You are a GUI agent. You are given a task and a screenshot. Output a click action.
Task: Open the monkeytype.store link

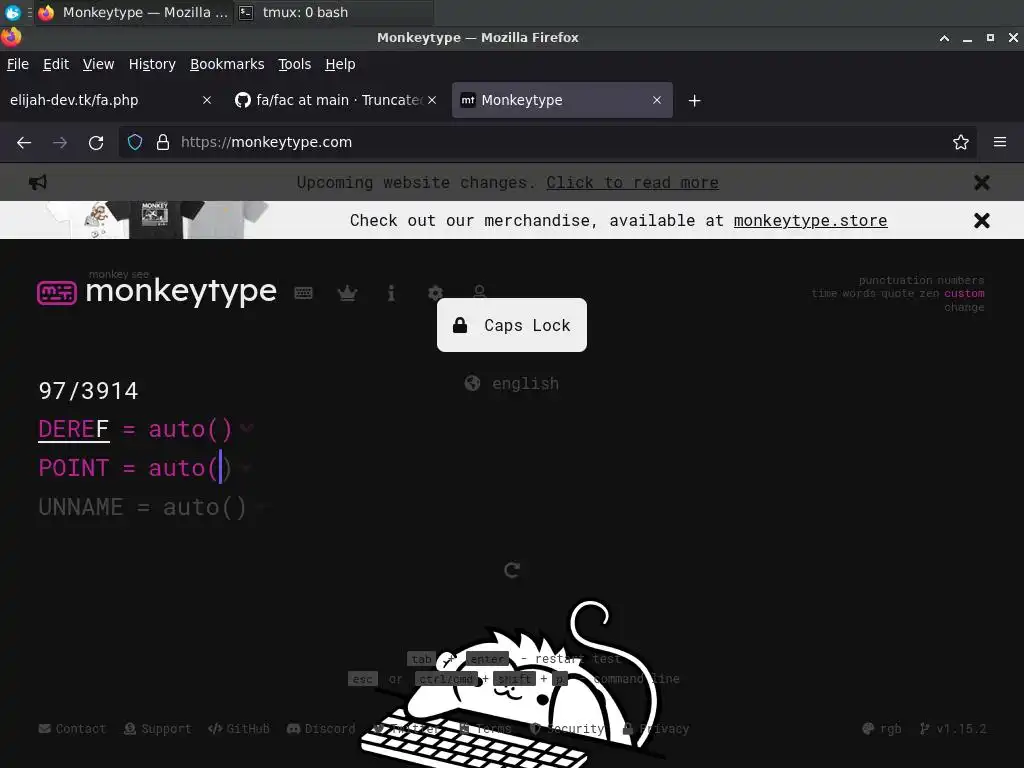[x=810, y=221]
